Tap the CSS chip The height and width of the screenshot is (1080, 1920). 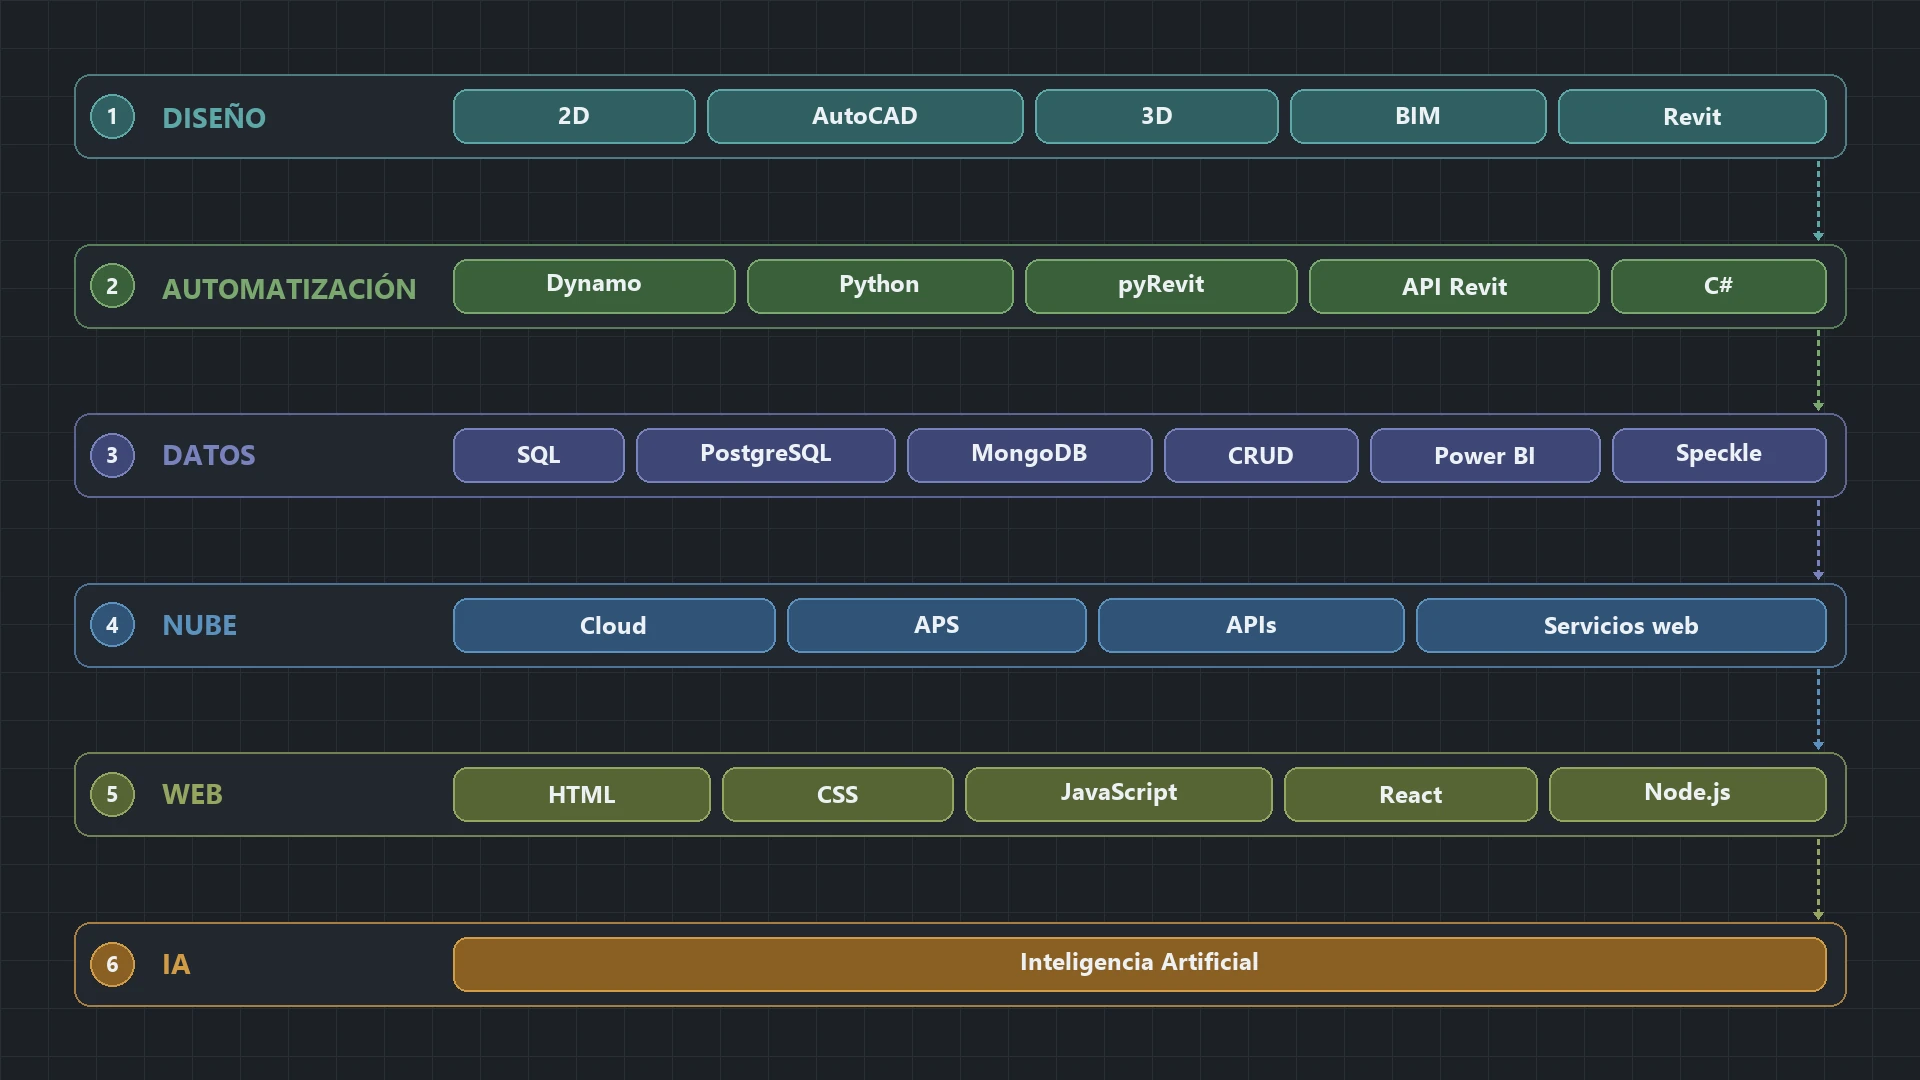[x=838, y=795]
